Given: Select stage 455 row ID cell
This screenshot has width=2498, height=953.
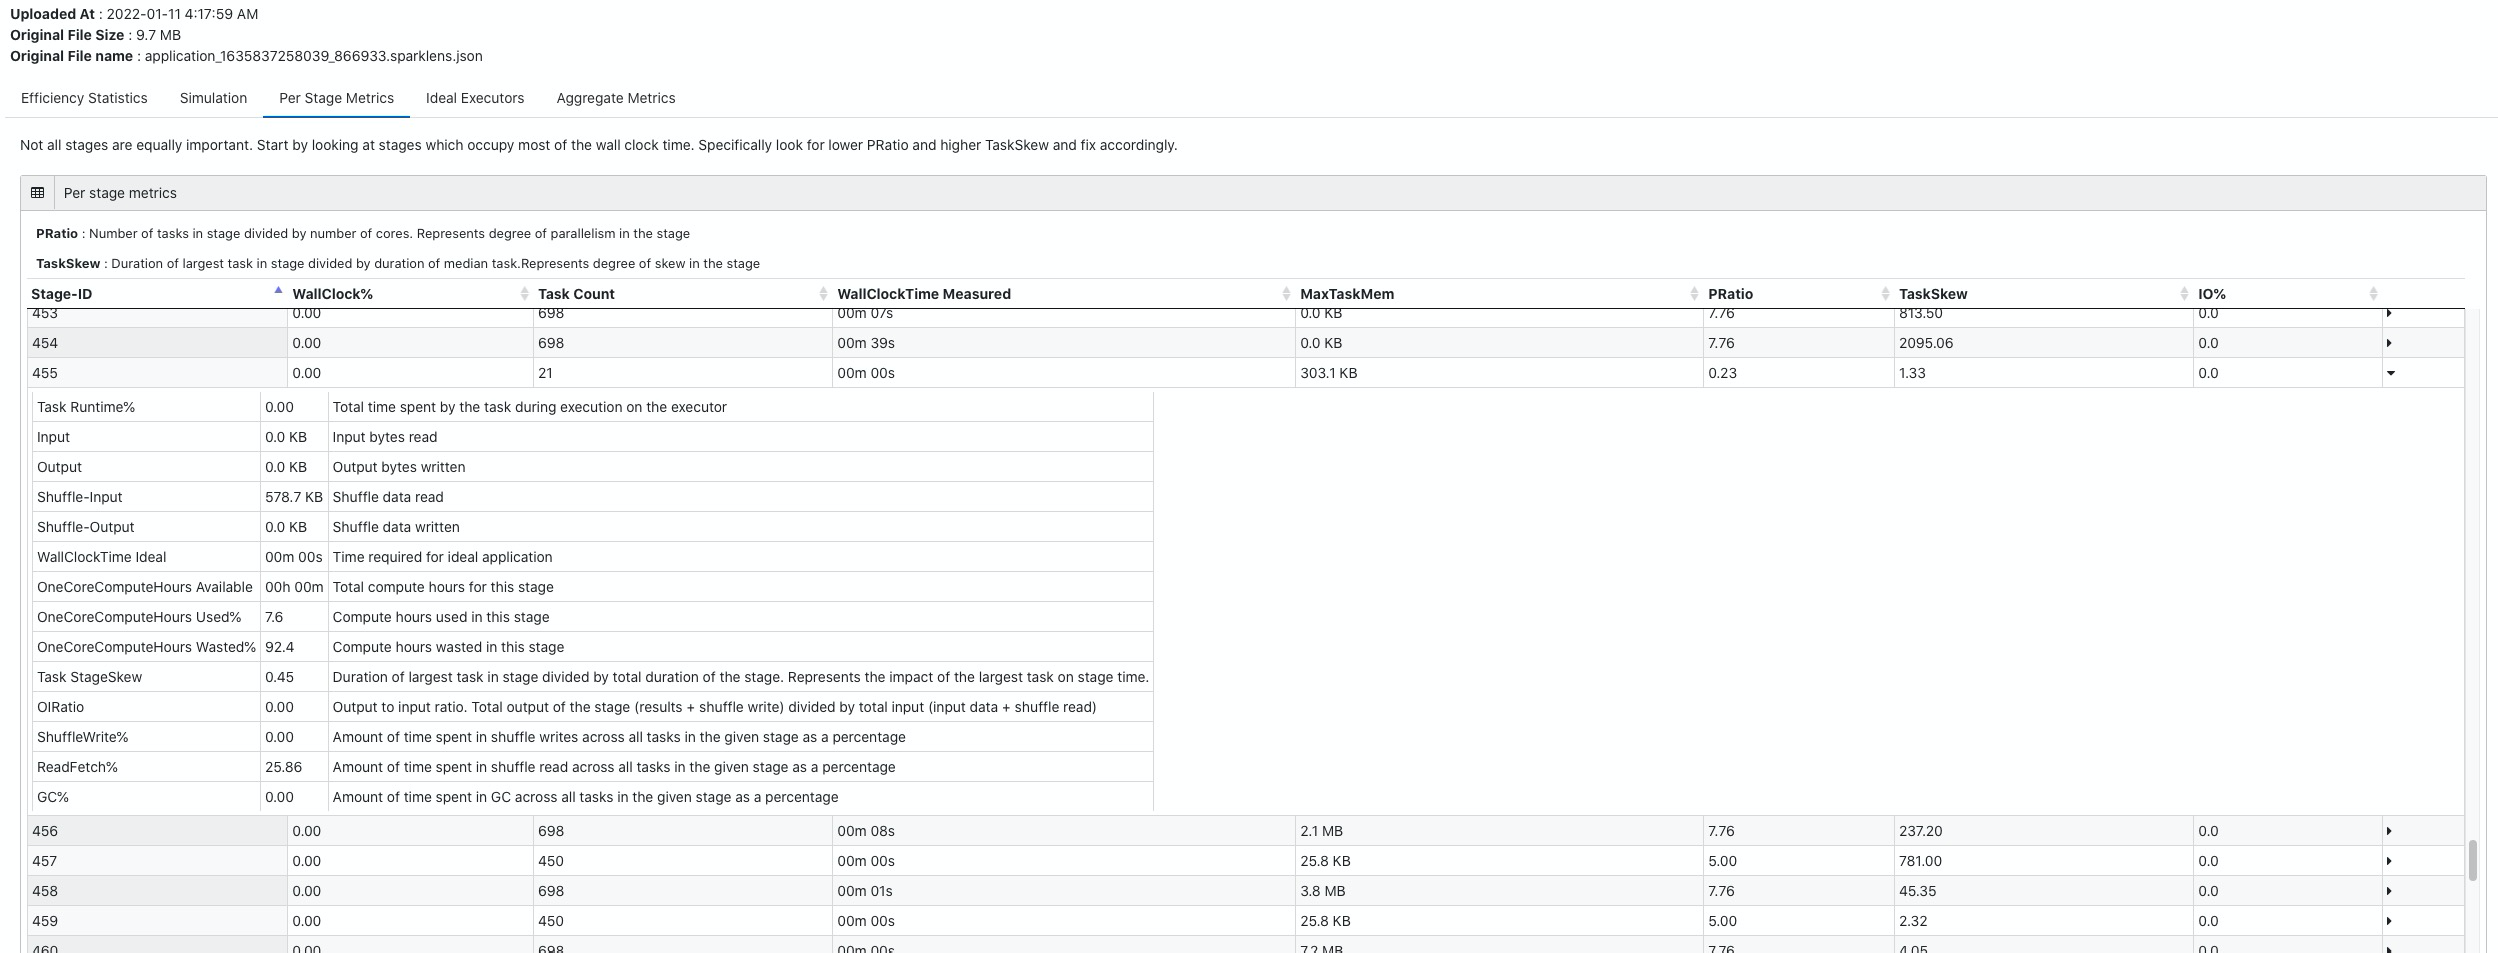Looking at the screenshot, I should [x=157, y=373].
